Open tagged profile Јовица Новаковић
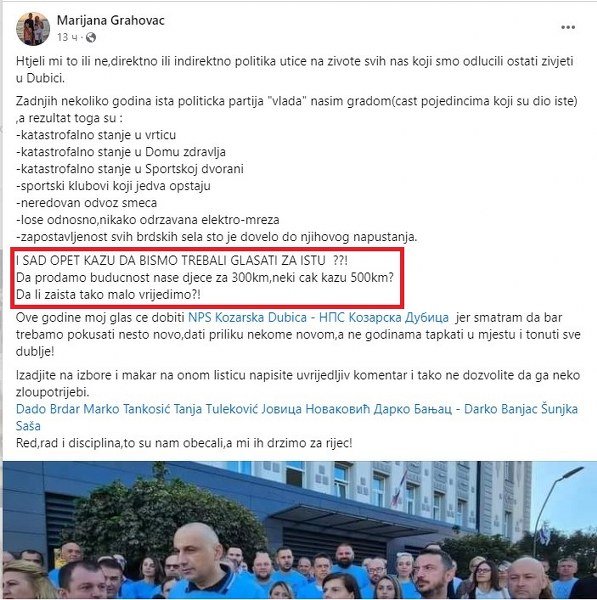This screenshot has height=600, width=597. [x=316, y=409]
